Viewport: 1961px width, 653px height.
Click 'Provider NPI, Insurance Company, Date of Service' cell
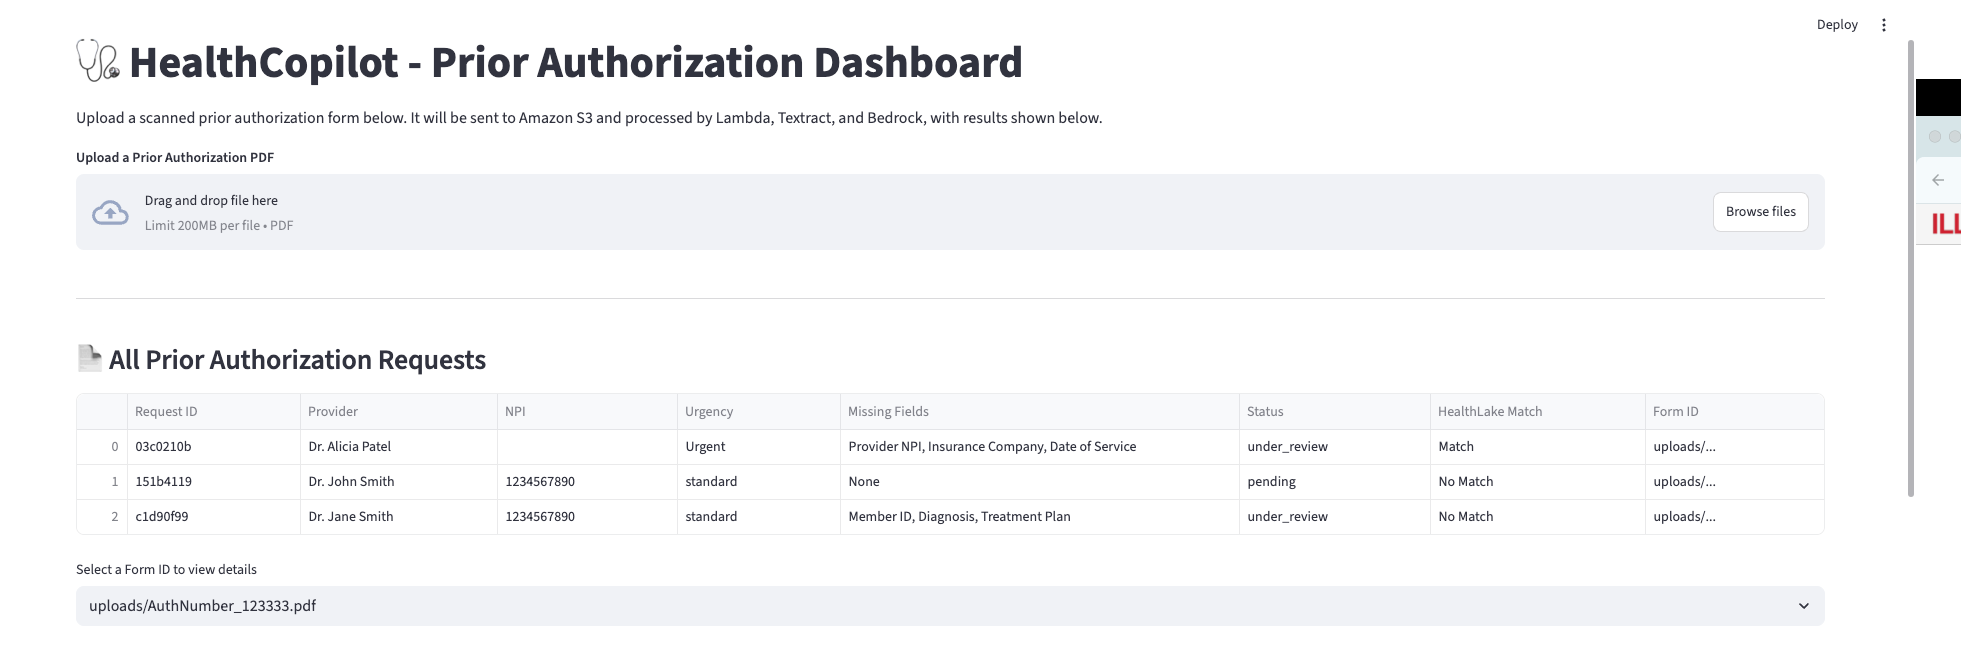(x=1040, y=447)
